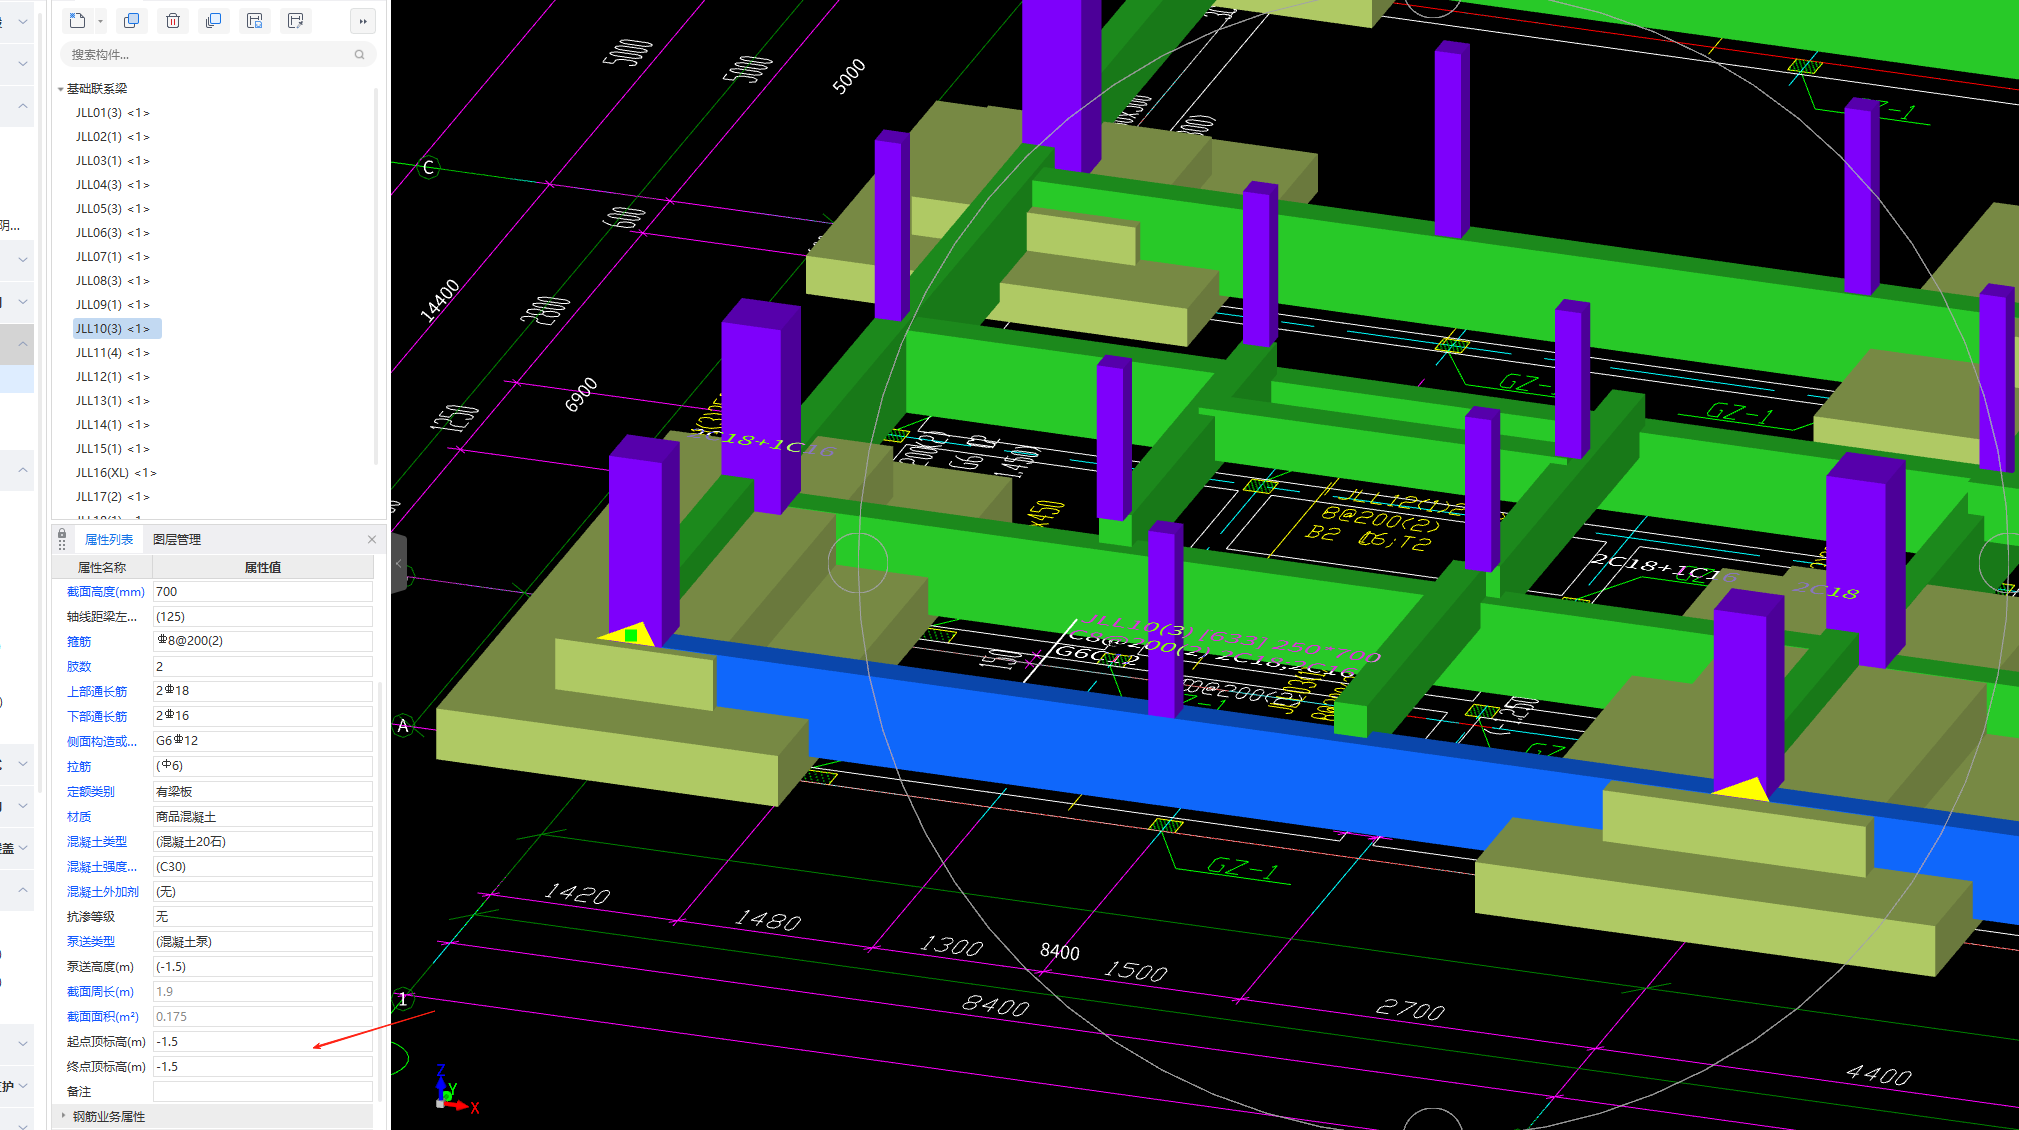Click the search magnifier icon
2019x1130 pixels.
pos(359,55)
